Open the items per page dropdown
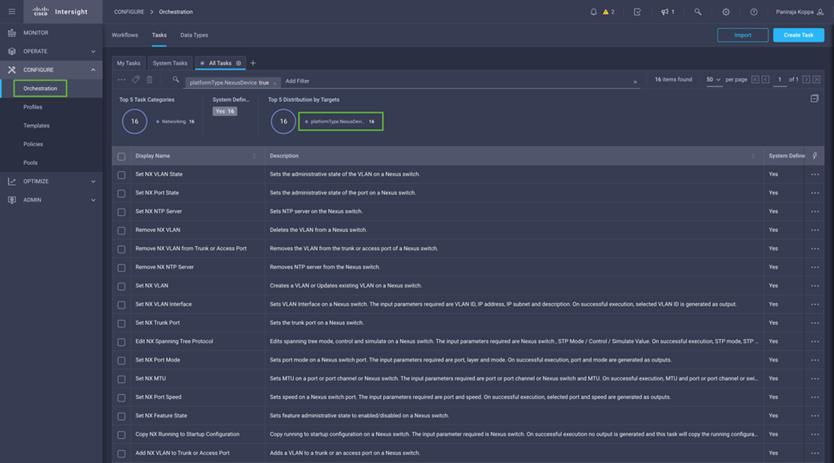The image size is (834, 463). point(713,80)
